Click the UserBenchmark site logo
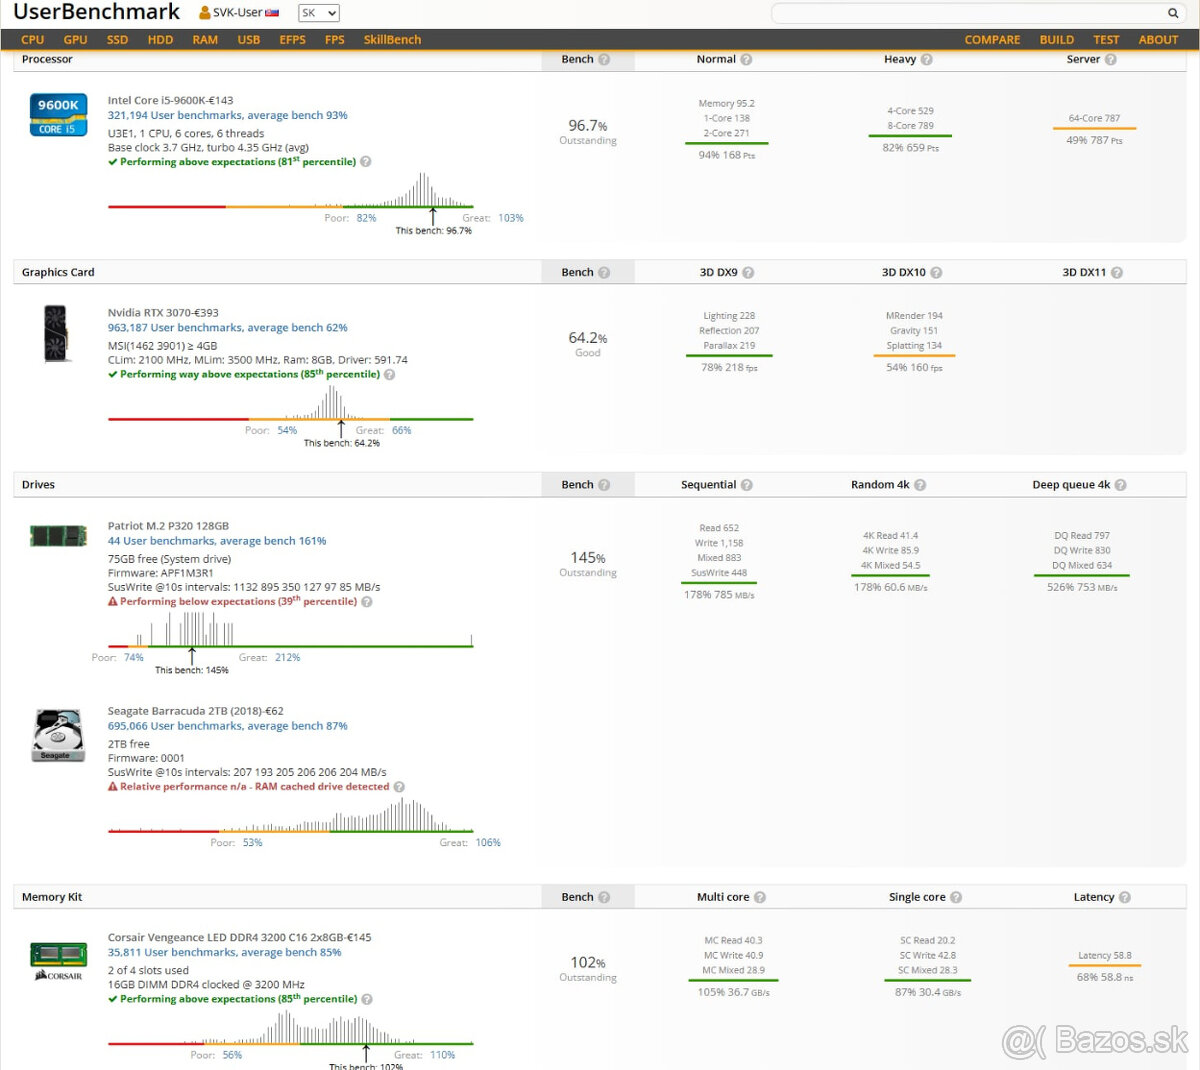The height and width of the screenshot is (1070, 1200). coord(96,12)
